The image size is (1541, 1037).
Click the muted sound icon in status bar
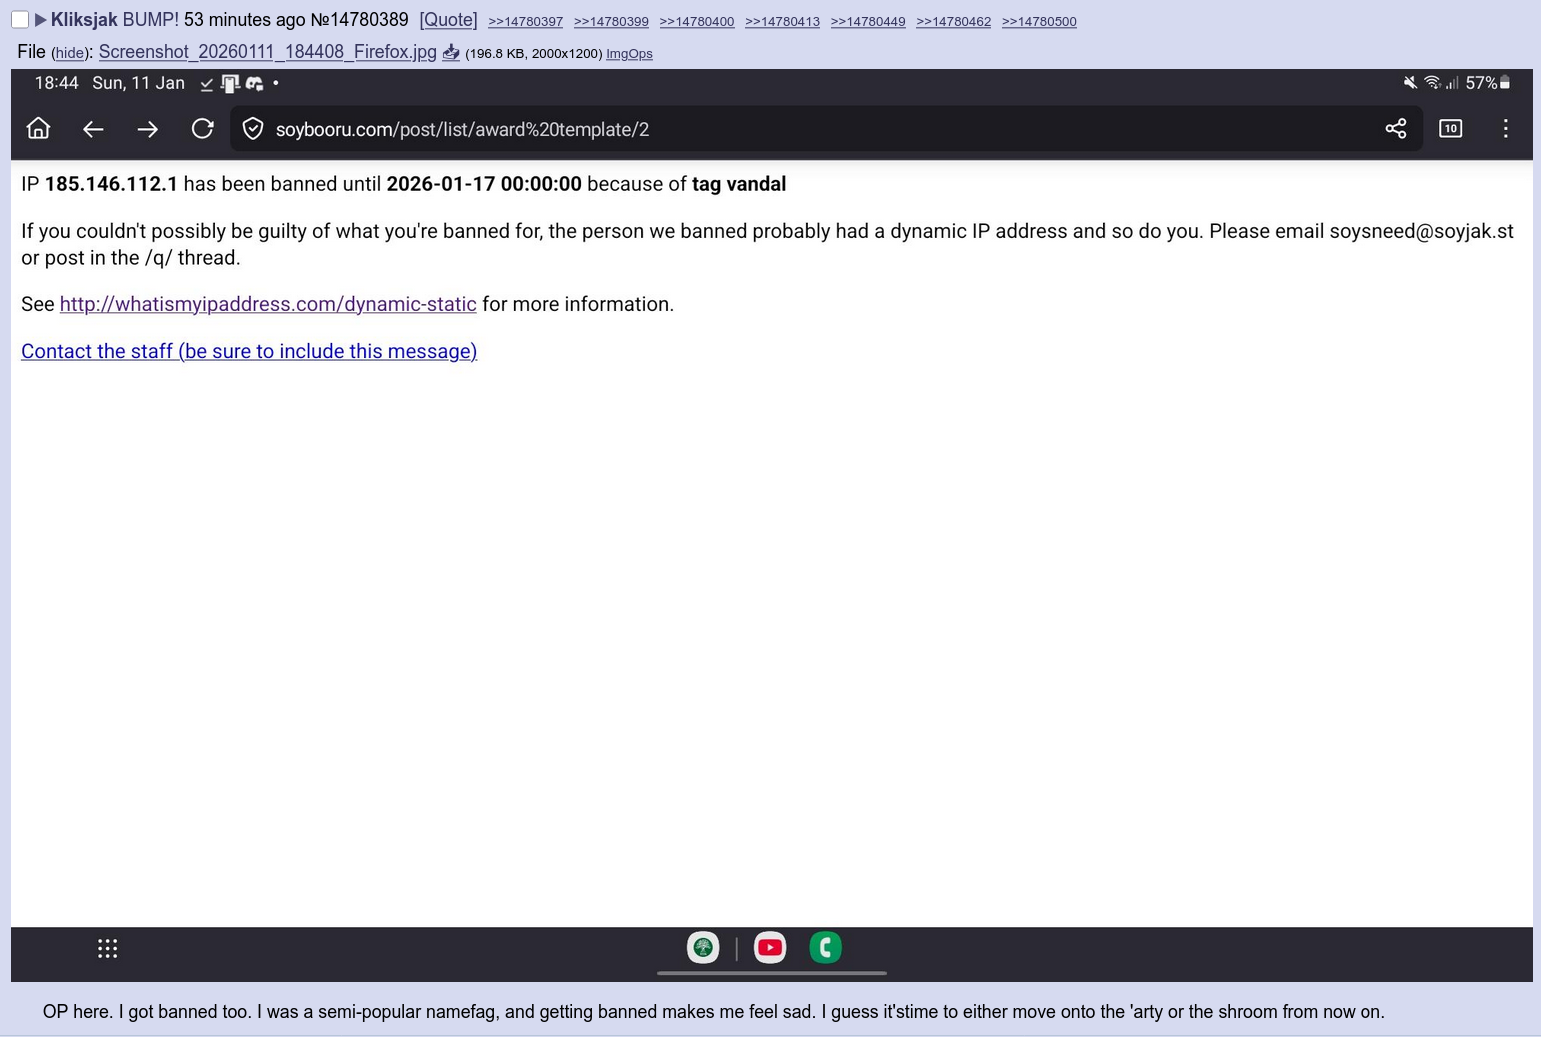tap(1410, 83)
